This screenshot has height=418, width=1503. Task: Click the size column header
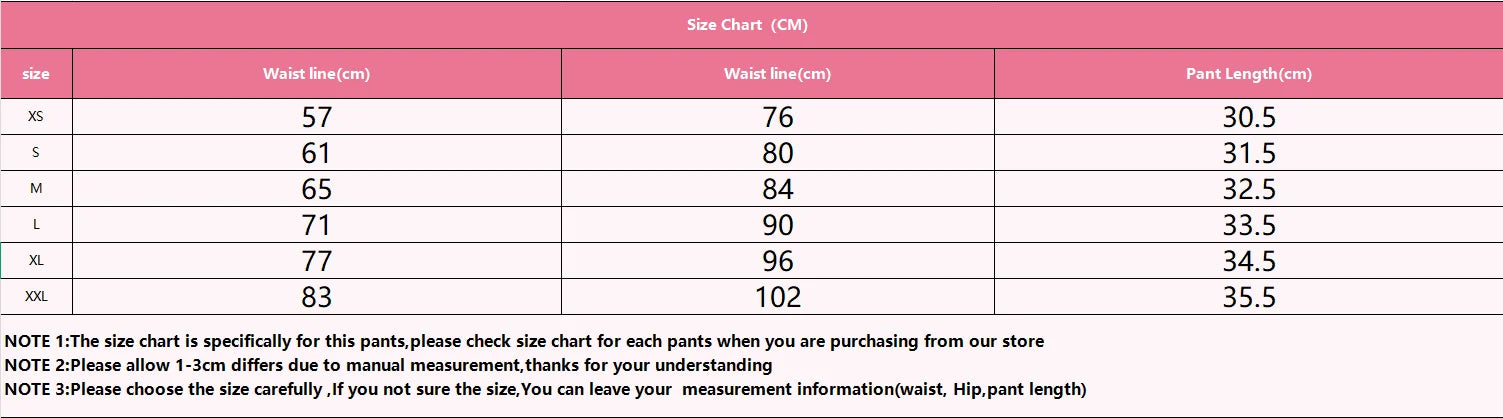[36, 74]
